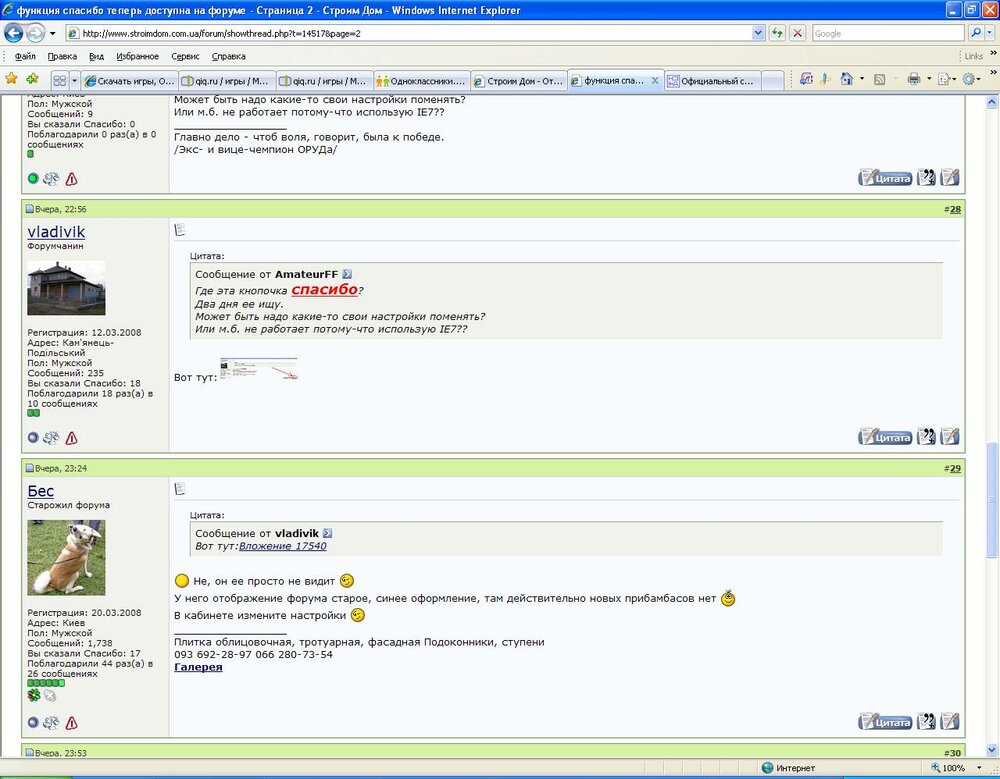1000x779 pixels.
Task: Open Favorites Center star icon
Action: [x=11, y=79]
